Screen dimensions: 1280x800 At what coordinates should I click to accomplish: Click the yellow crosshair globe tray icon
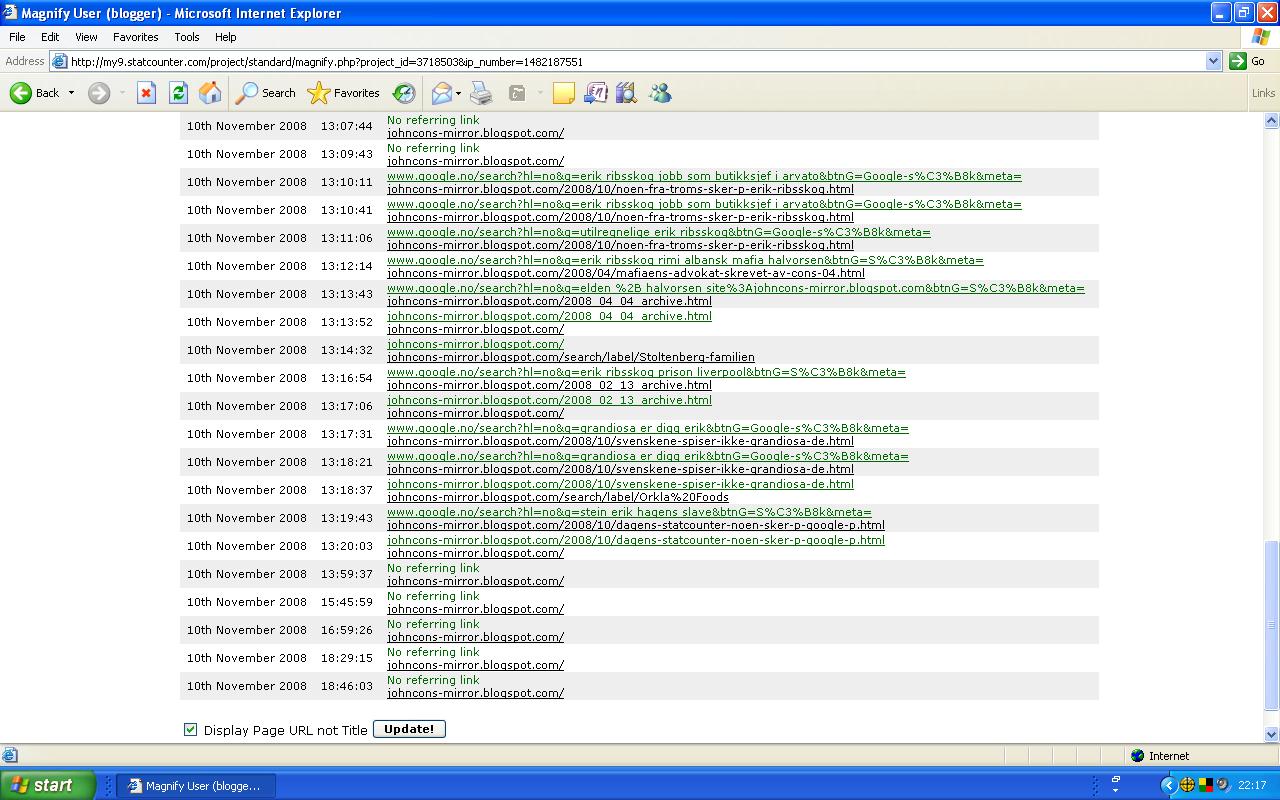1188,786
